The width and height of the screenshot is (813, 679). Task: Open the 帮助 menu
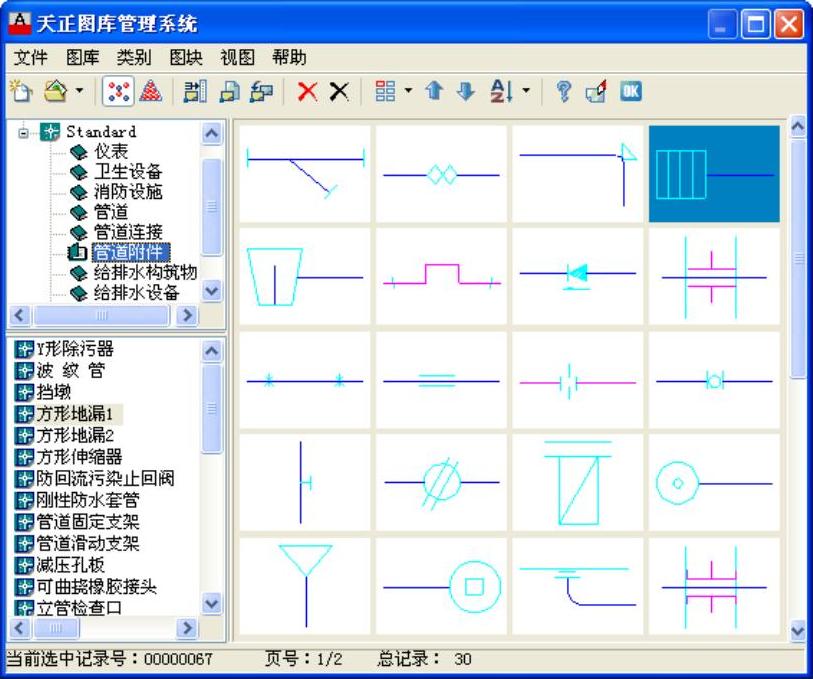pyautogui.click(x=289, y=57)
